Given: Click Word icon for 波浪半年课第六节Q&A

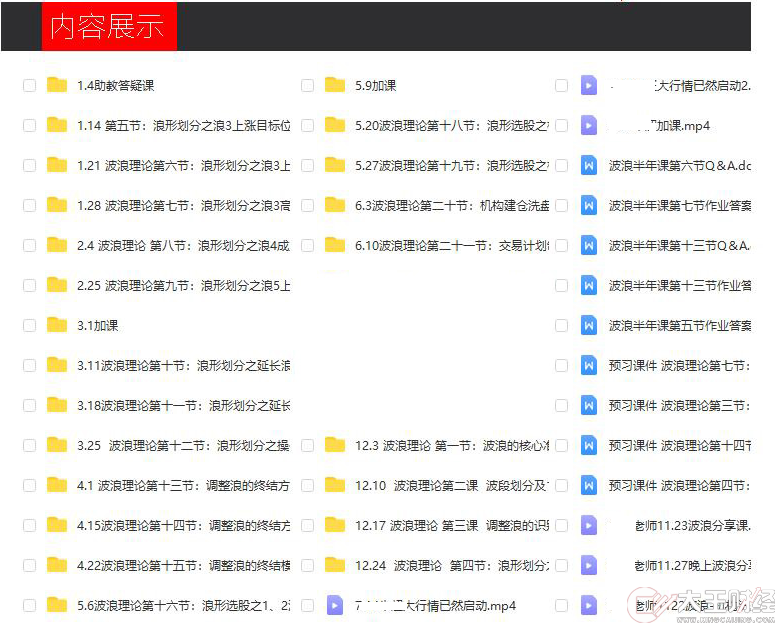Looking at the screenshot, I should [x=589, y=165].
